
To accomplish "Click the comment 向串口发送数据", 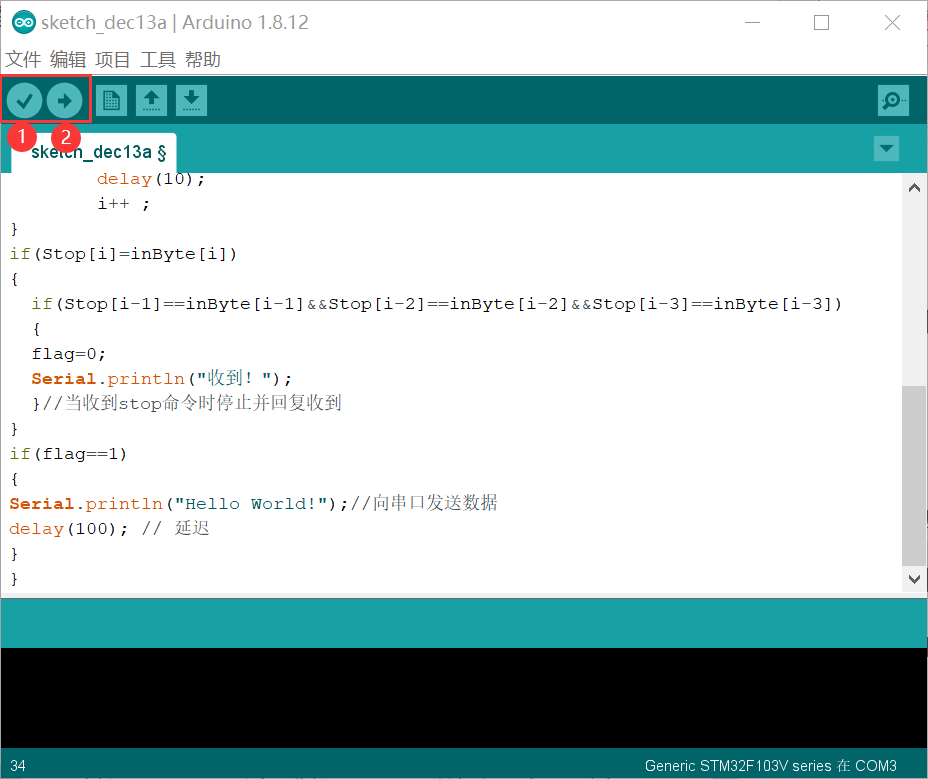I will [x=424, y=503].
